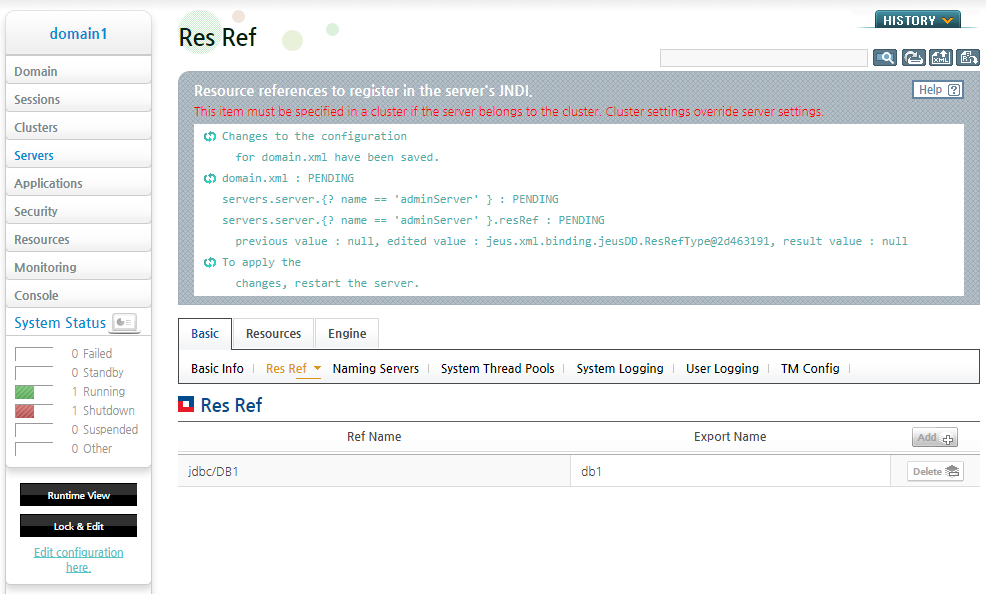The width and height of the screenshot is (986, 594).
Task: Click the Lock & Edit button
Action: [x=79, y=525]
